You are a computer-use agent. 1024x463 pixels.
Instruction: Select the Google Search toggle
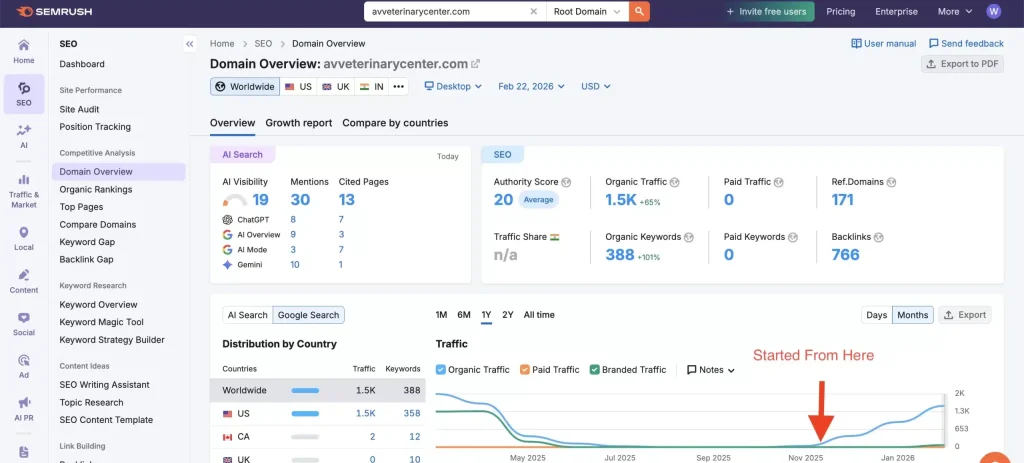[308, 315]
